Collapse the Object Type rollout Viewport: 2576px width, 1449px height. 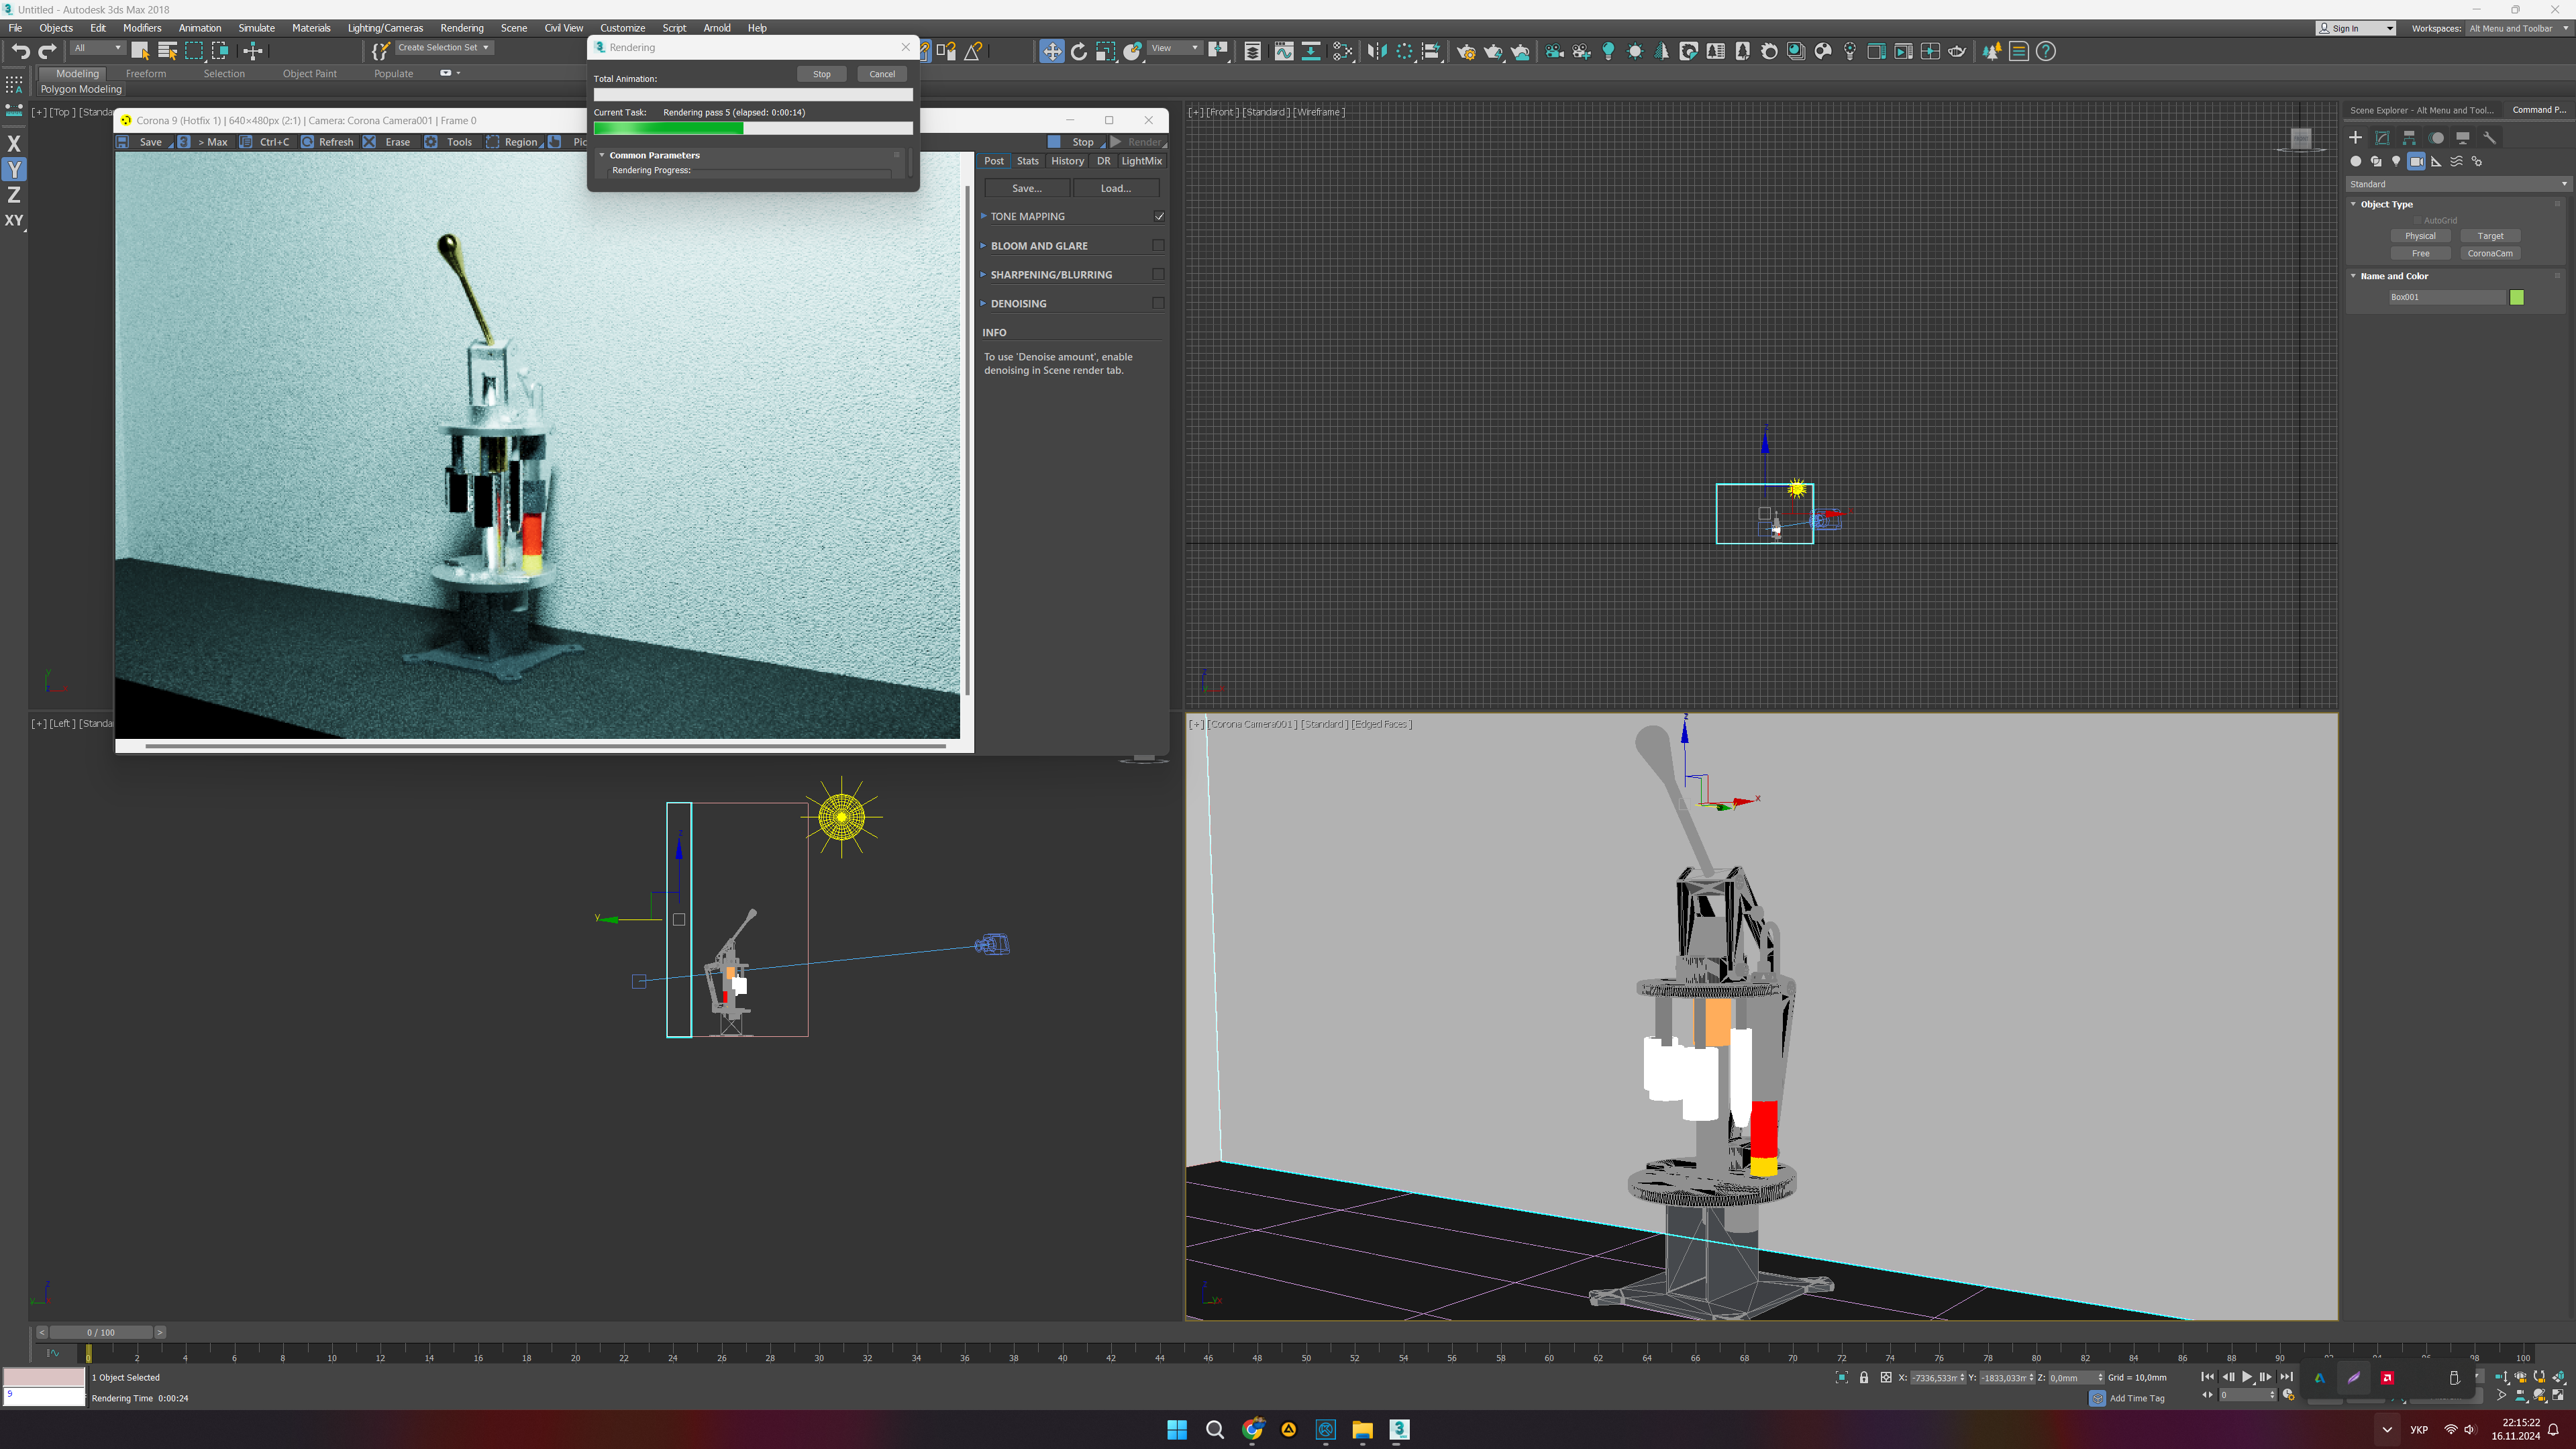pyautogui.click(x=2386, y=204)
